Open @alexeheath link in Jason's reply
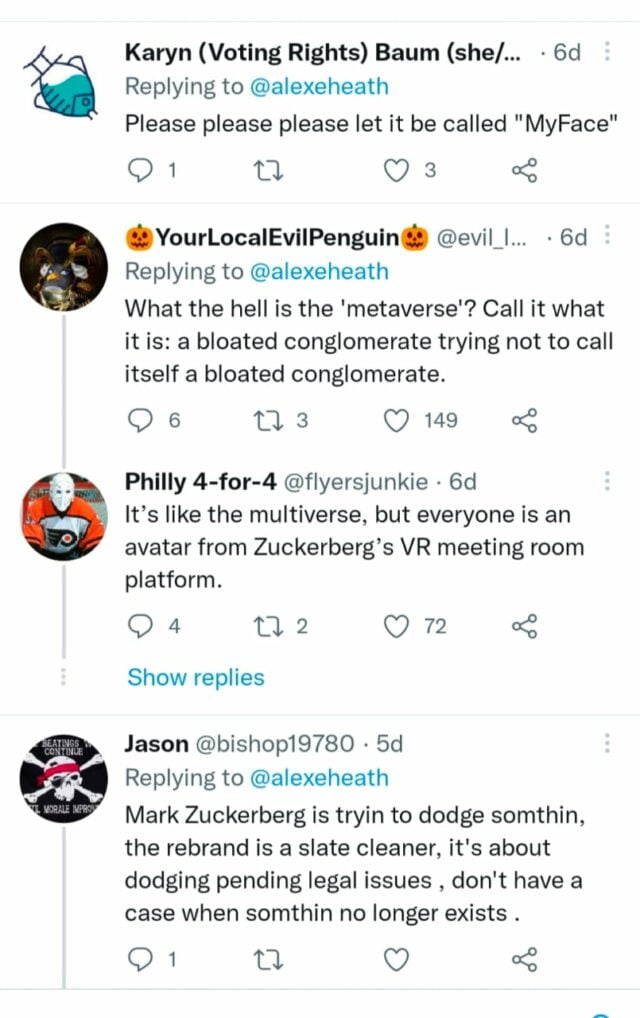640x1018 pixels. (x=318, y=778)
